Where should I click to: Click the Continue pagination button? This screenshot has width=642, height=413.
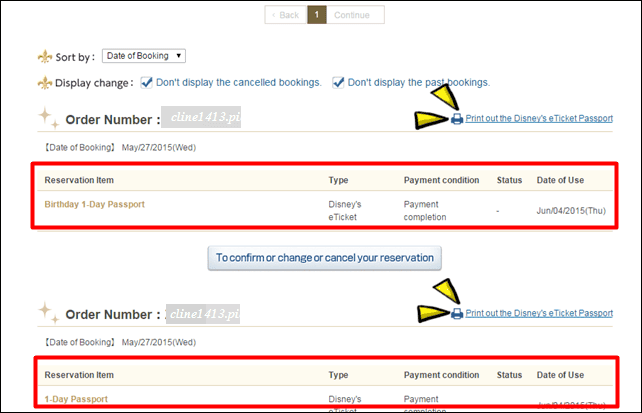point(355,15)
